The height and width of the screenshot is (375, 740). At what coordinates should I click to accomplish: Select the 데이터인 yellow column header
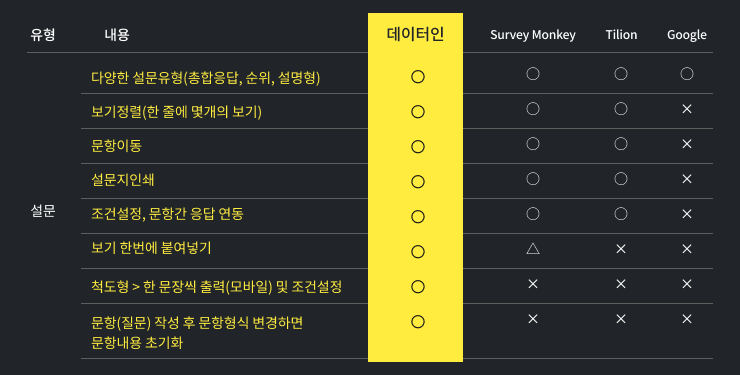click(x=415, y=34)
